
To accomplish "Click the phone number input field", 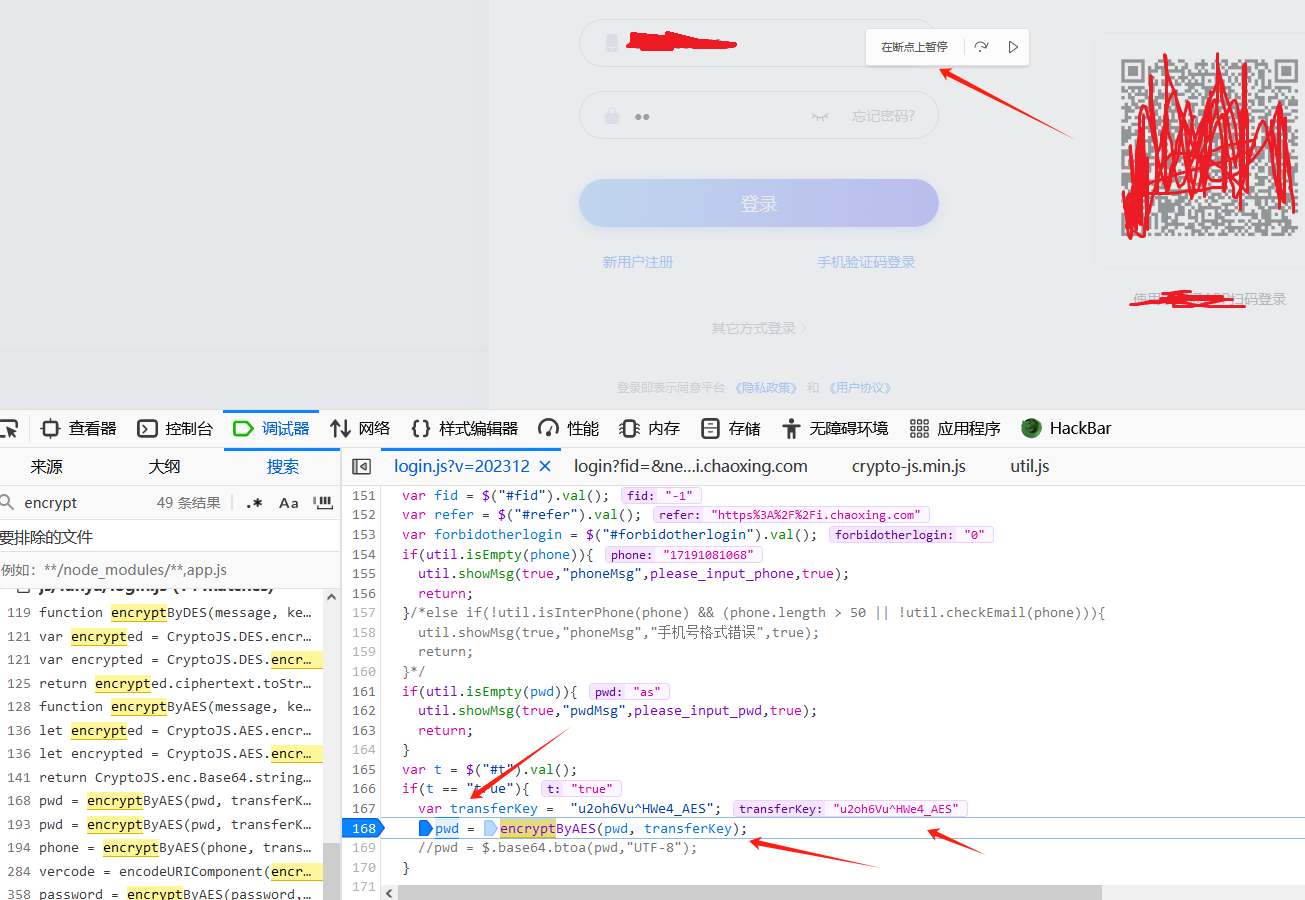I will click(x=759, y=43).
